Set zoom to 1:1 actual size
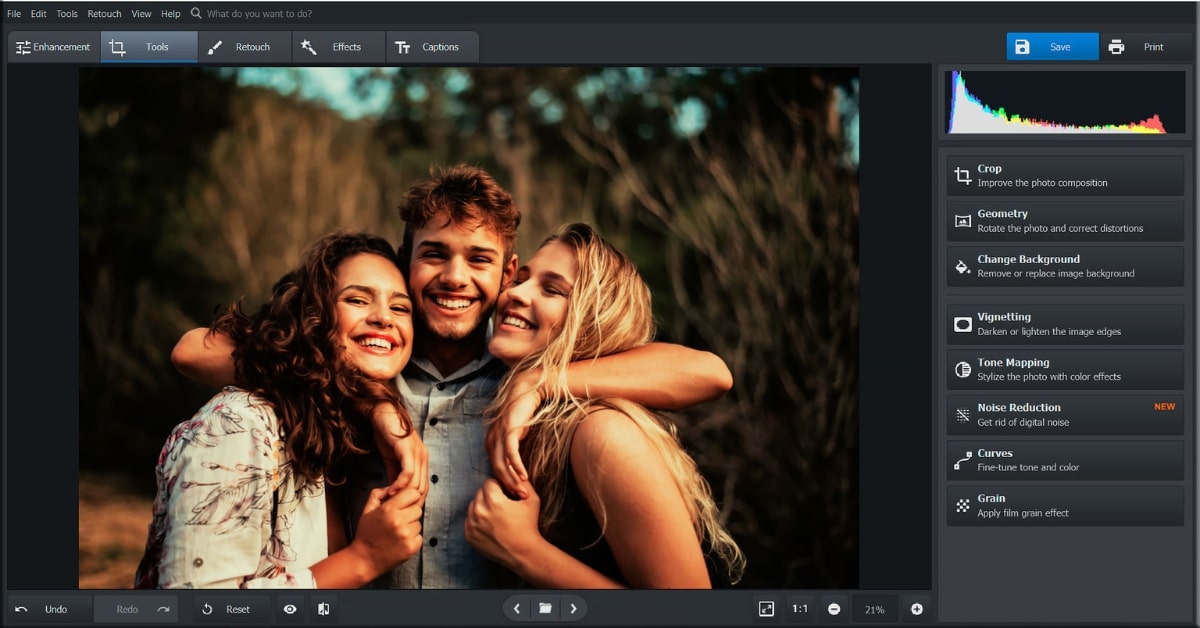 (x=800, y=609)
